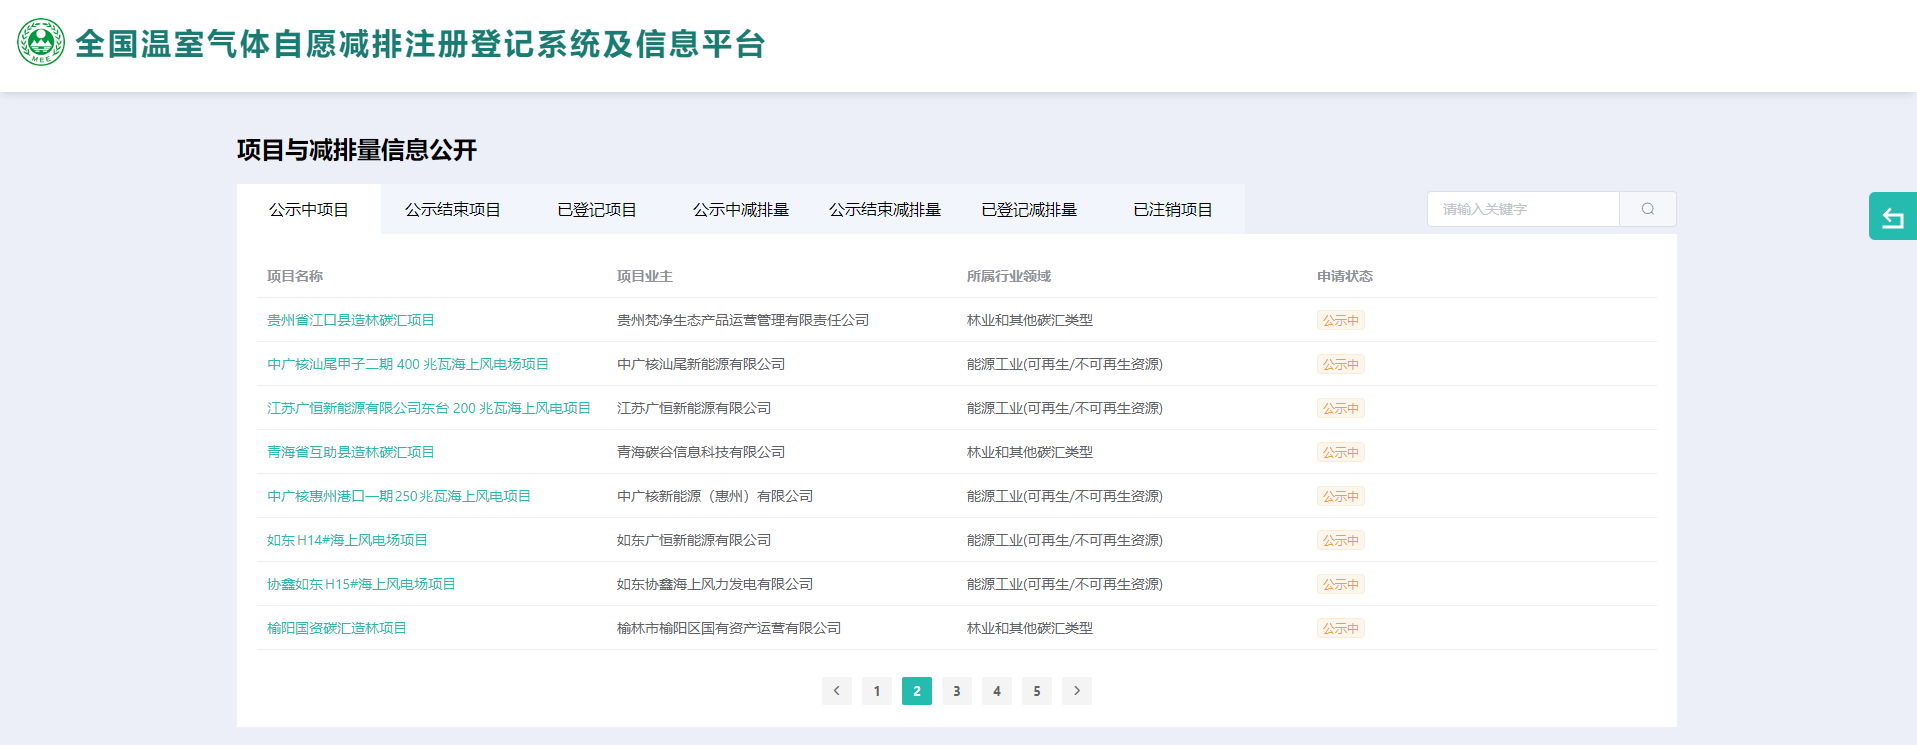Switch to 公示结束项目 tab
The image size is (1917, 745).
(x=453, y=209)
